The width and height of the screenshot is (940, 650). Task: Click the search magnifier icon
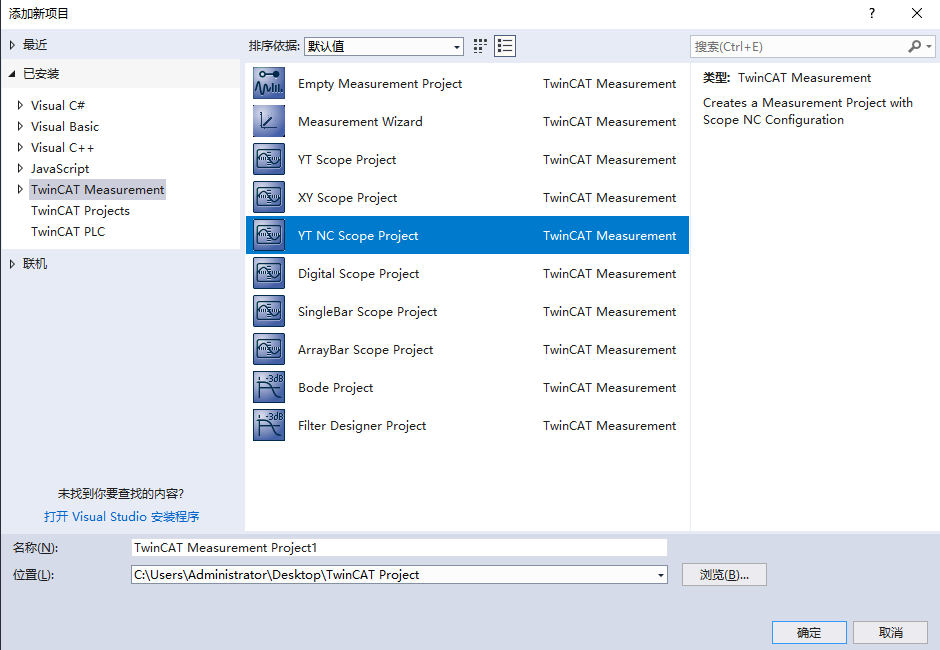pyautogui.click(x=914, y=46)
